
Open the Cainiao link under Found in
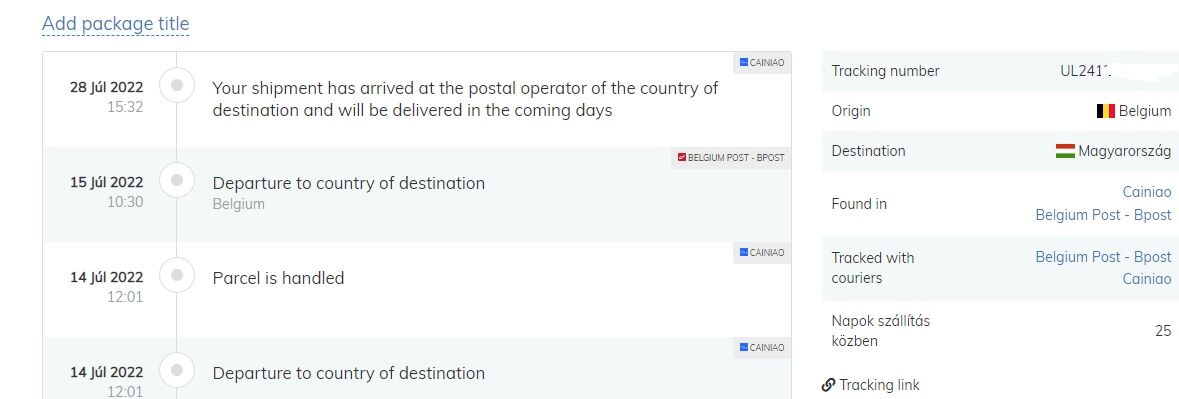tap(1147, 192)
